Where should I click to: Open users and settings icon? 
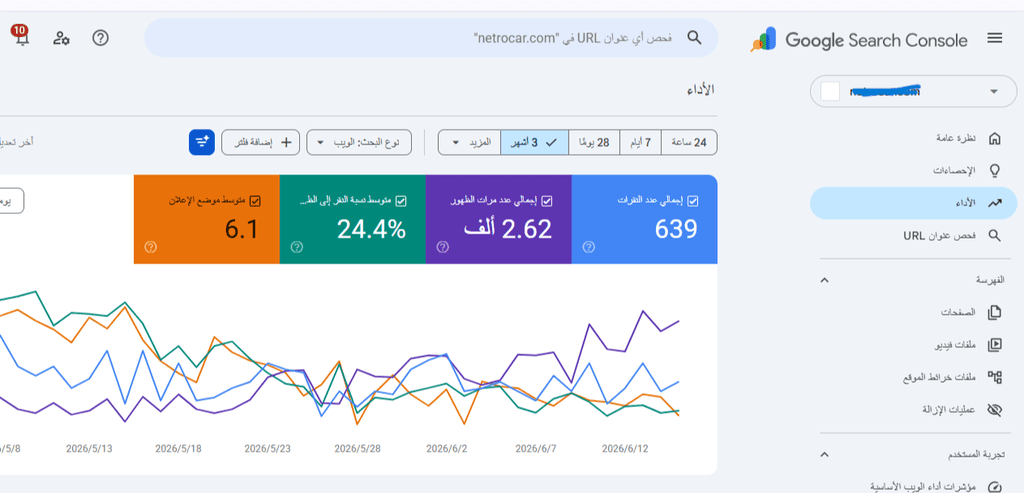61,38
